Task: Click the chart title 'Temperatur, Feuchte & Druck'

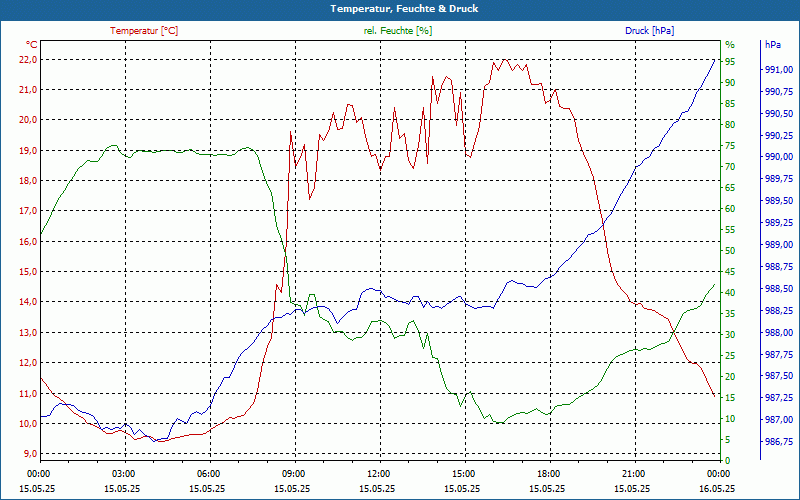Action: (404, 9)
